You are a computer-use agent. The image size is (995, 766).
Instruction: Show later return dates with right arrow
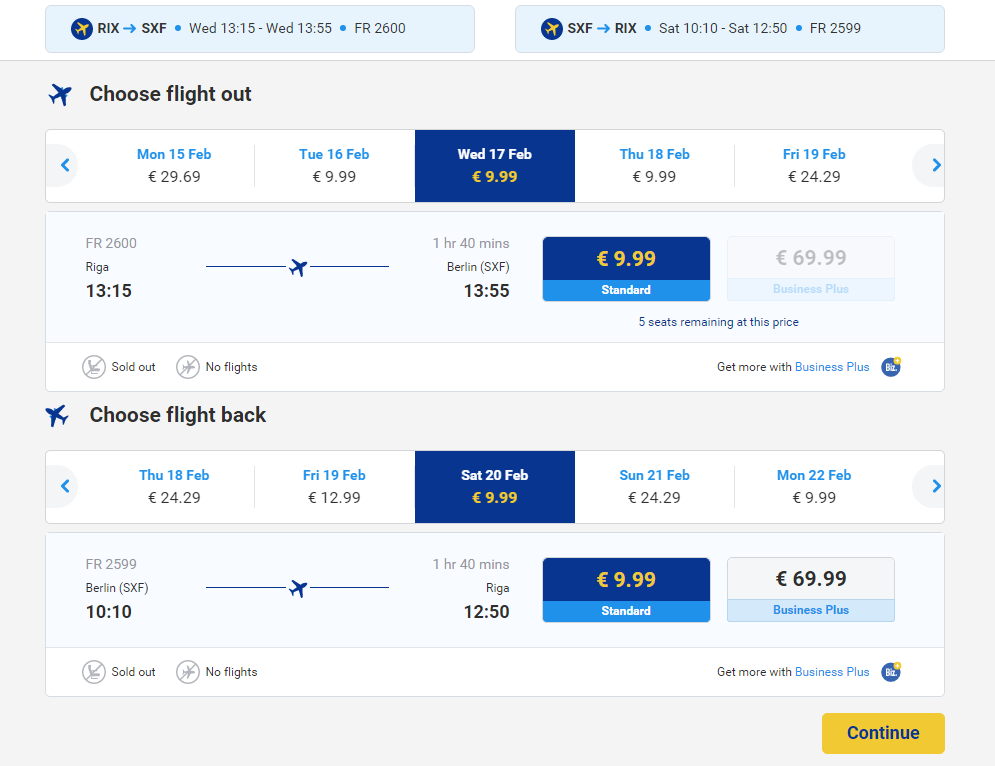(x=937, y=487)
